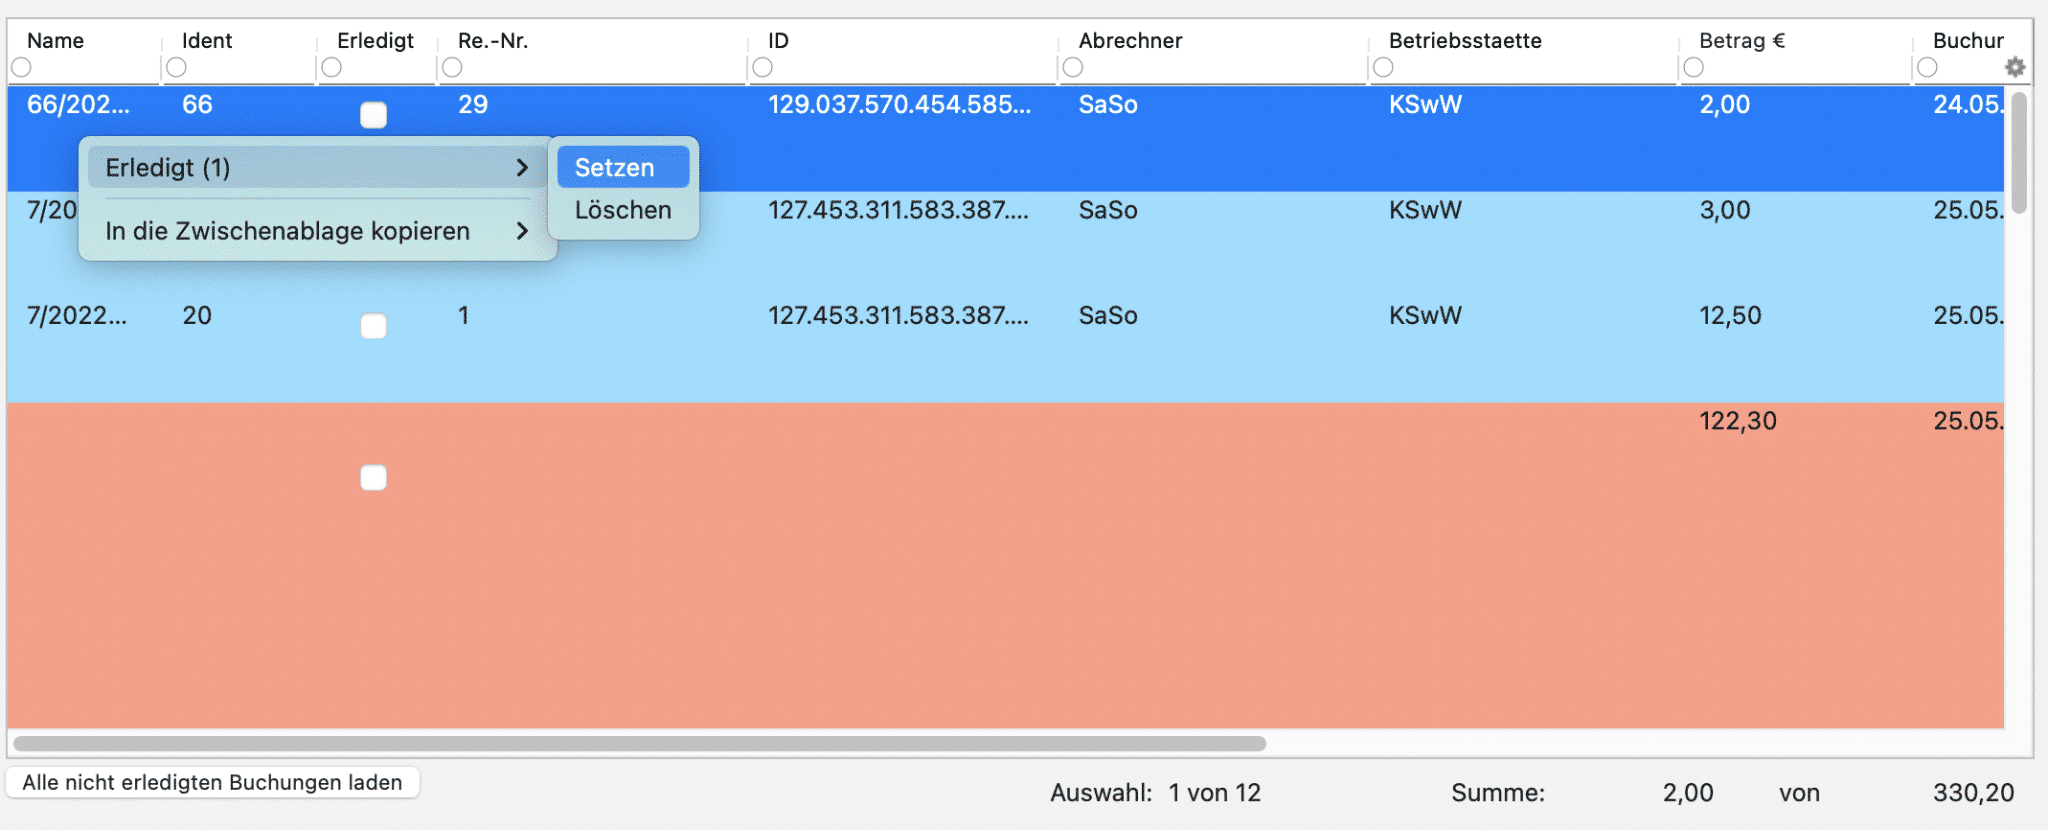Click the horizontal scrollbar thumb

click(x=640, y=744)
